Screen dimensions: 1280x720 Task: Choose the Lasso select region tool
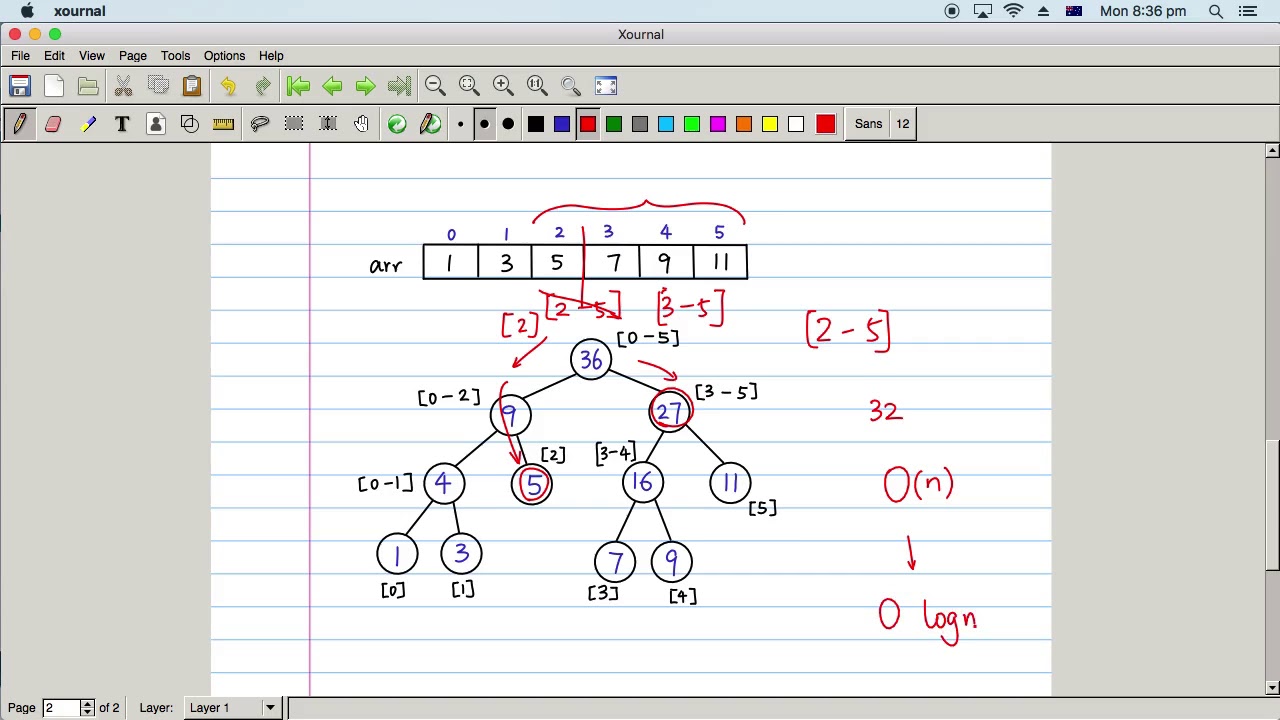260,124
